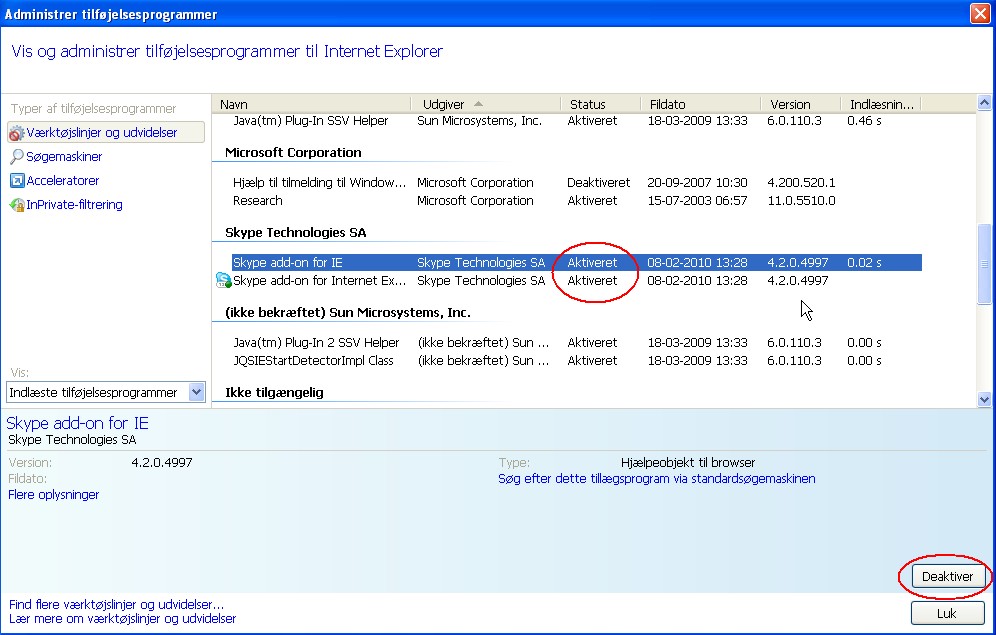Click the Deaktiveret status cell

point(598,183)
